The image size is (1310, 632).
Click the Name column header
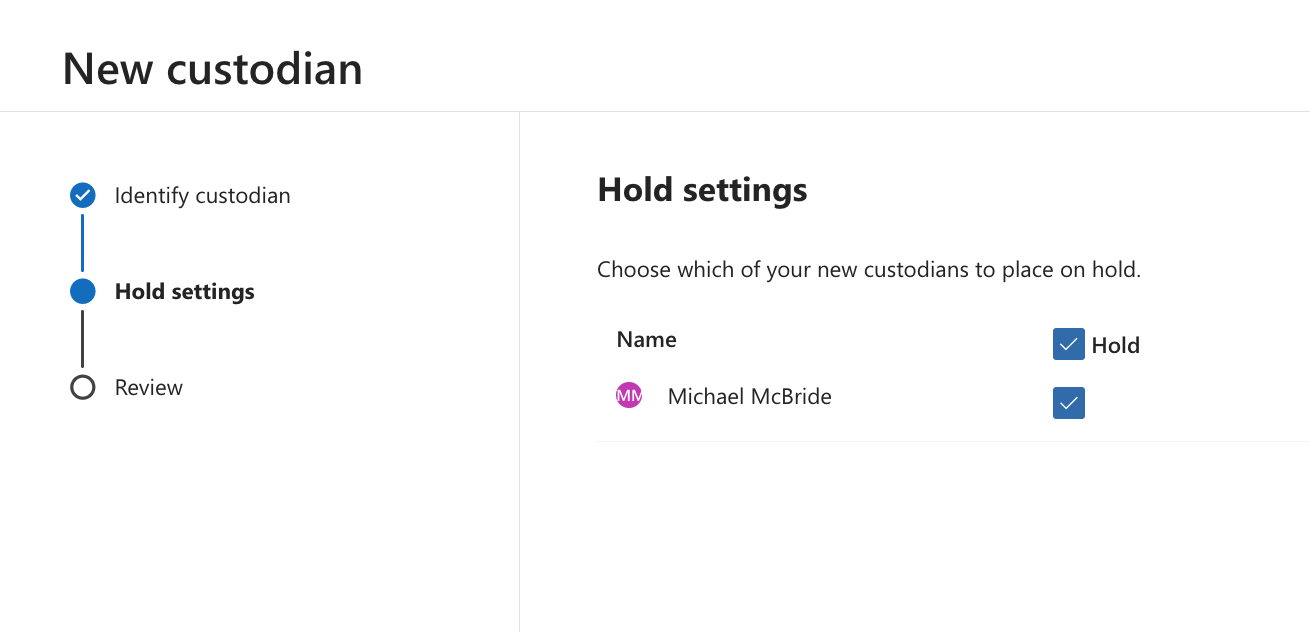(x=646, y=339)
